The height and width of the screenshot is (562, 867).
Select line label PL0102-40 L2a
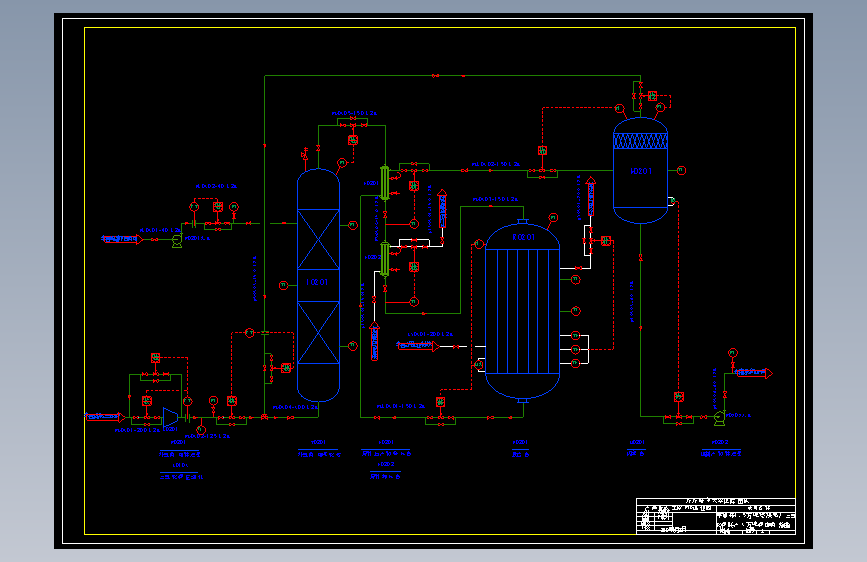tap(216, 186)
